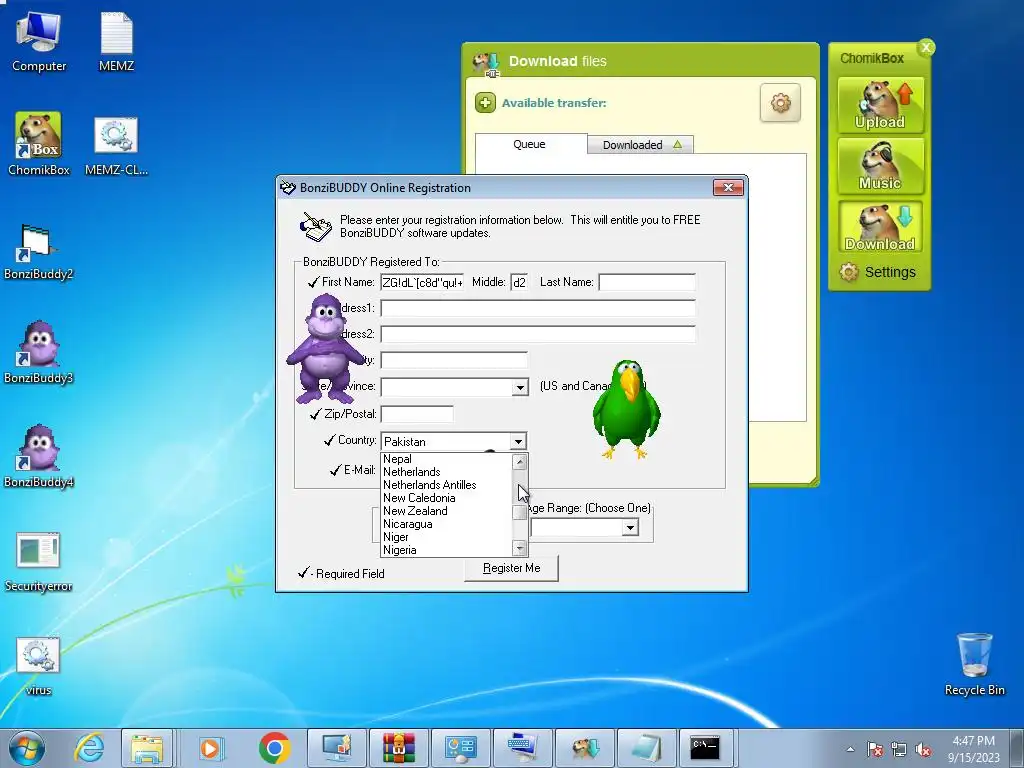Image resolution: width=1024 pixels, height=768 pixels.
Task: Open the Computer desktop icon
Action: 39,40
